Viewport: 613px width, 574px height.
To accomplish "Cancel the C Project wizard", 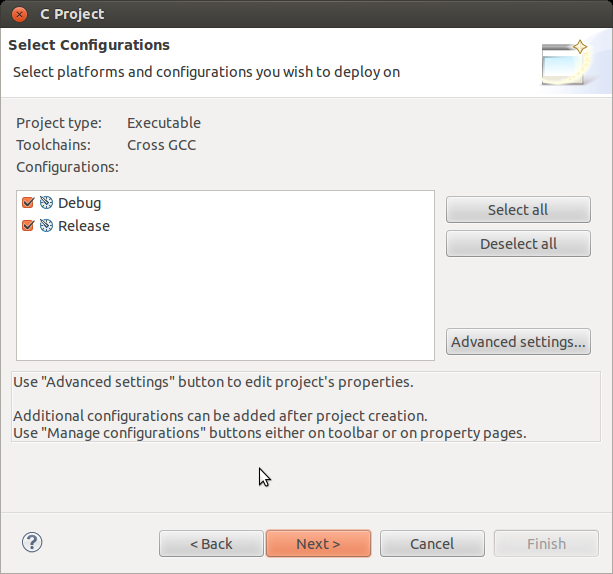I will 432,544.
